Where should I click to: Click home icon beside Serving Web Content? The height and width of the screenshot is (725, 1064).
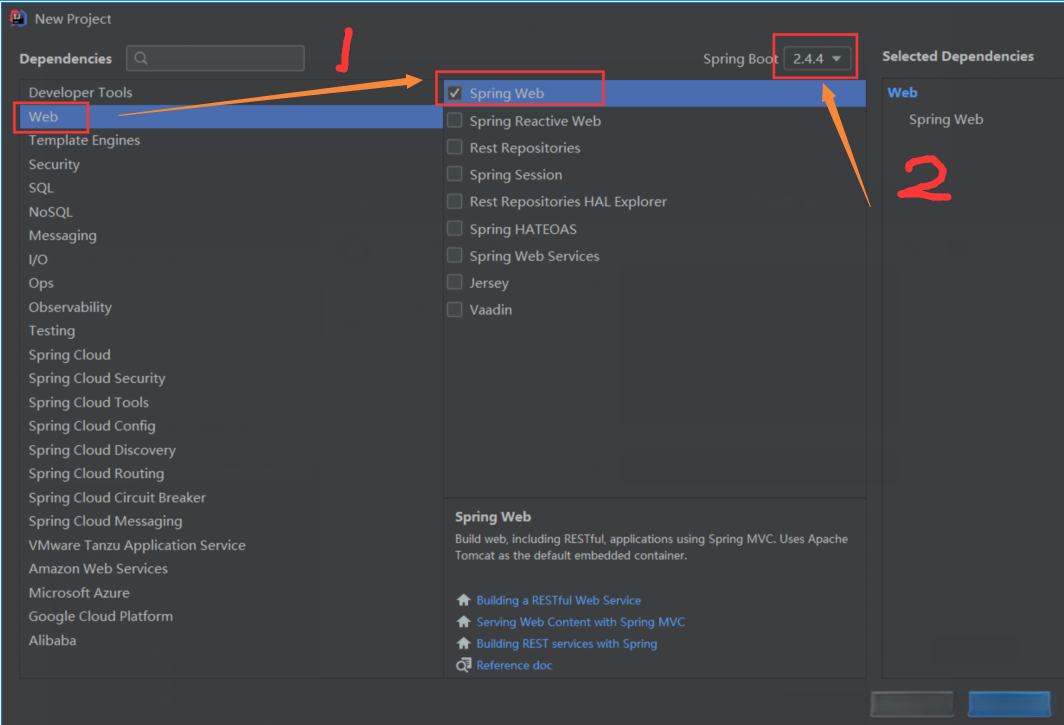tap(463, 622)
